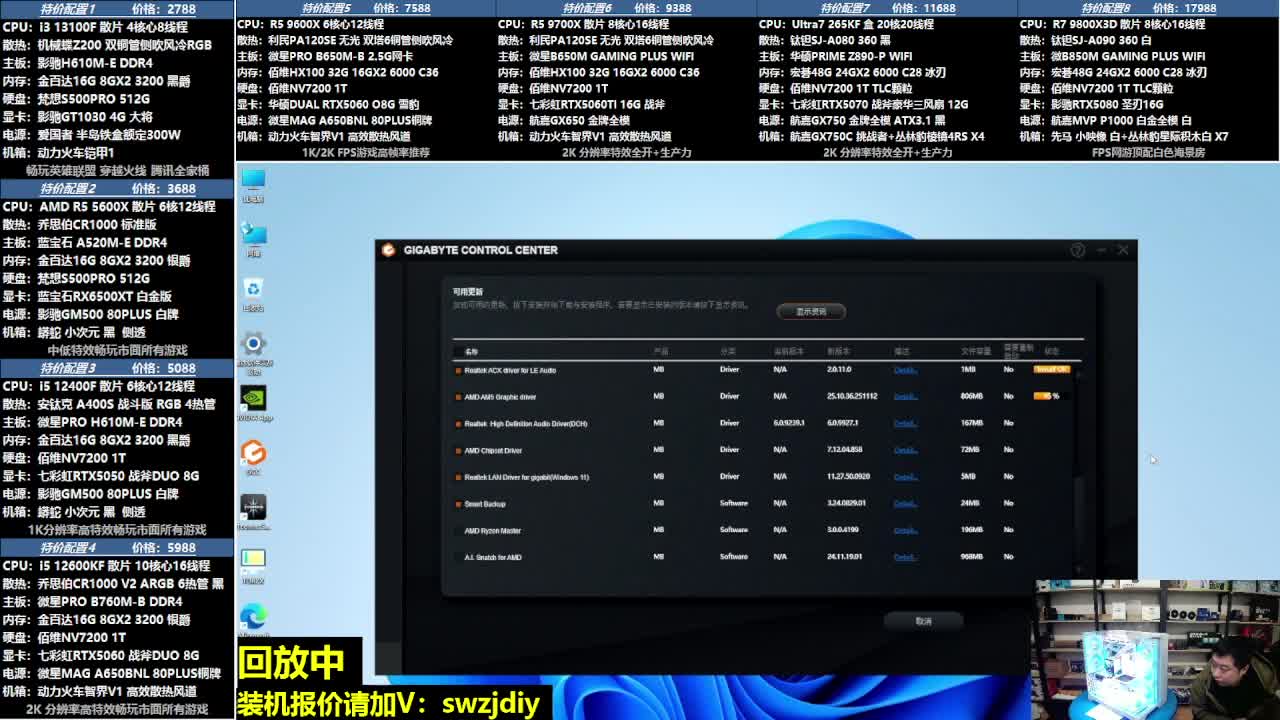Open the Recycle Bin desktop icon
Viewport: 1280px width, 720px height.
tap(254, 289)
